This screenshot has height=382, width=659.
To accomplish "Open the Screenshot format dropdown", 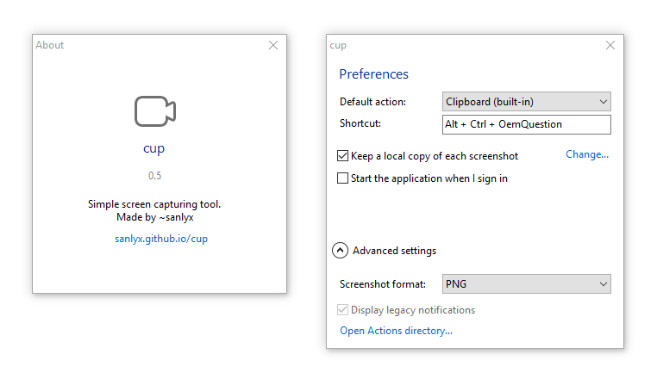I will coord(526,284).
